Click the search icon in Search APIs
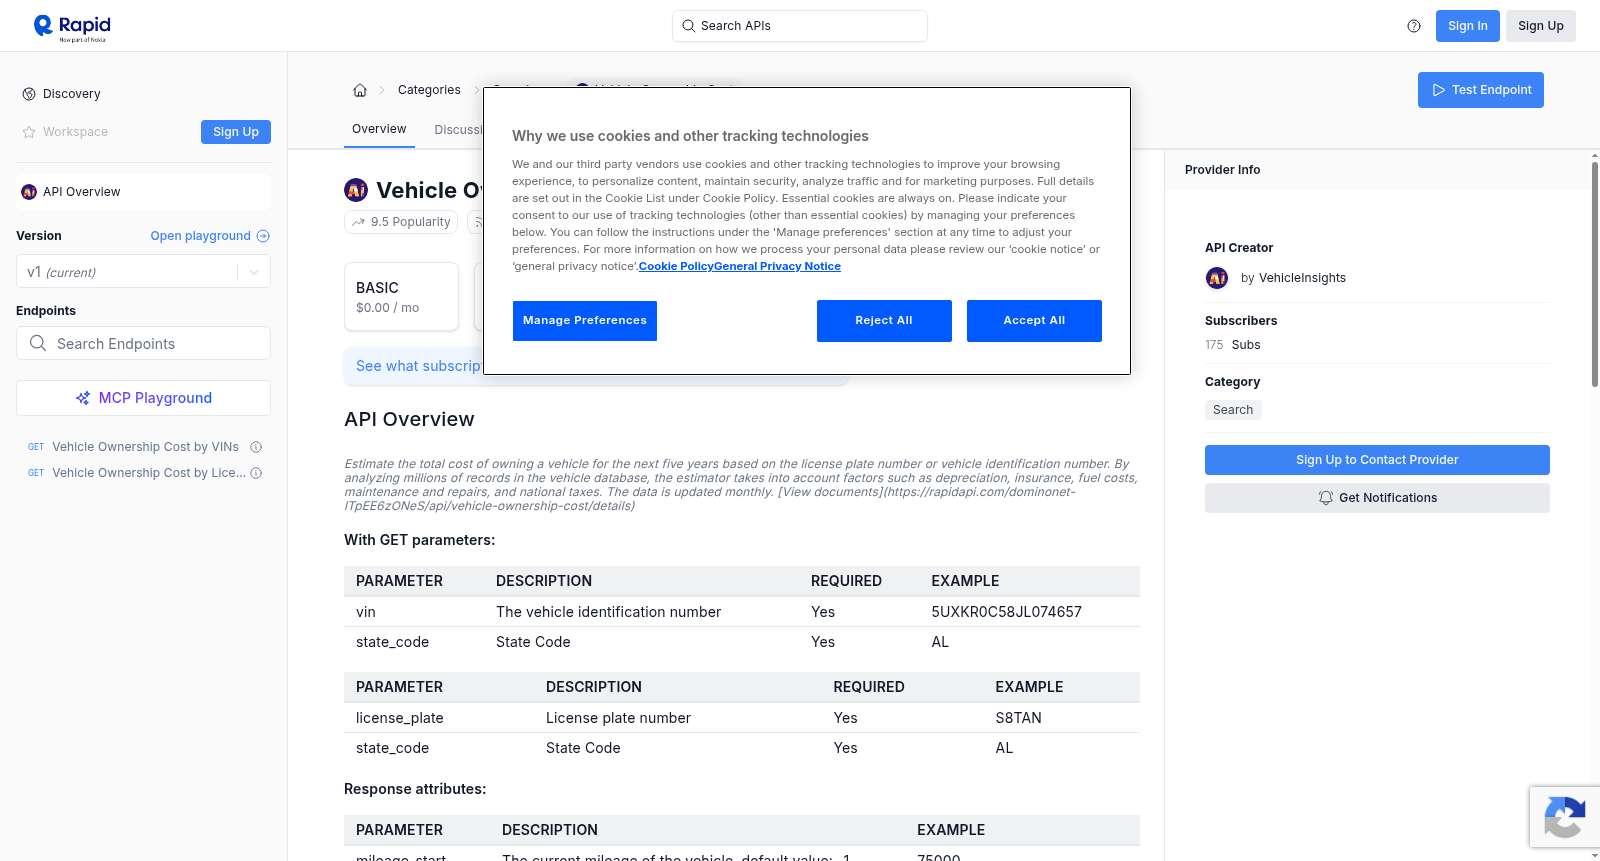Image resolution: width=1600 pixels, height=861 pixels. pyautogui.click(x=688, y=26)
